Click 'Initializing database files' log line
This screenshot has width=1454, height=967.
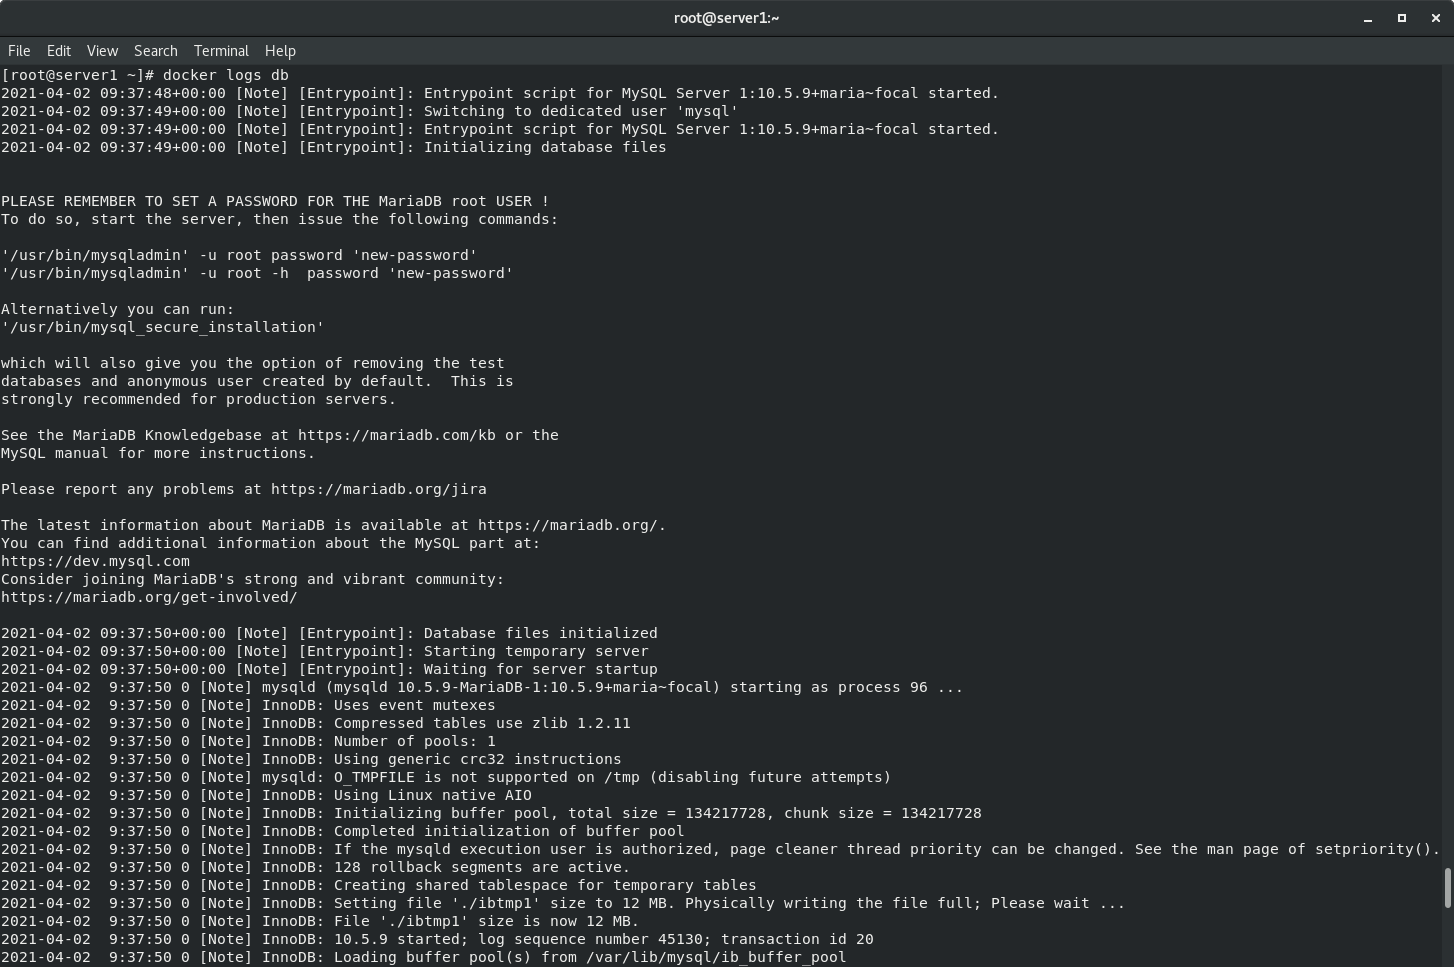click(334, 147)
